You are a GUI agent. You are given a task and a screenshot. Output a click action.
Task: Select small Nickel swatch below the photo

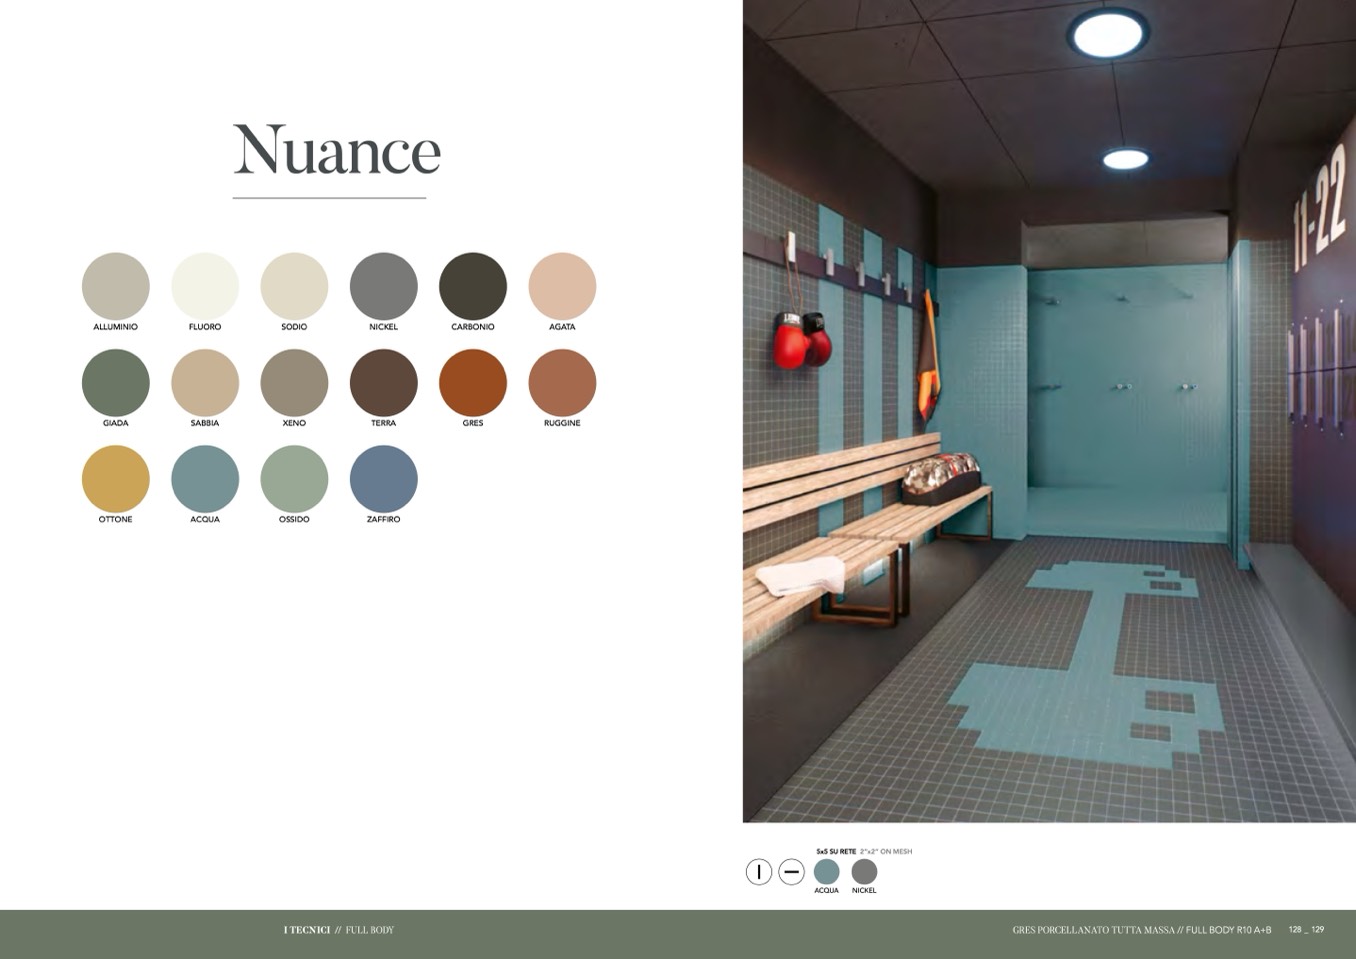[x=864, y=871]
